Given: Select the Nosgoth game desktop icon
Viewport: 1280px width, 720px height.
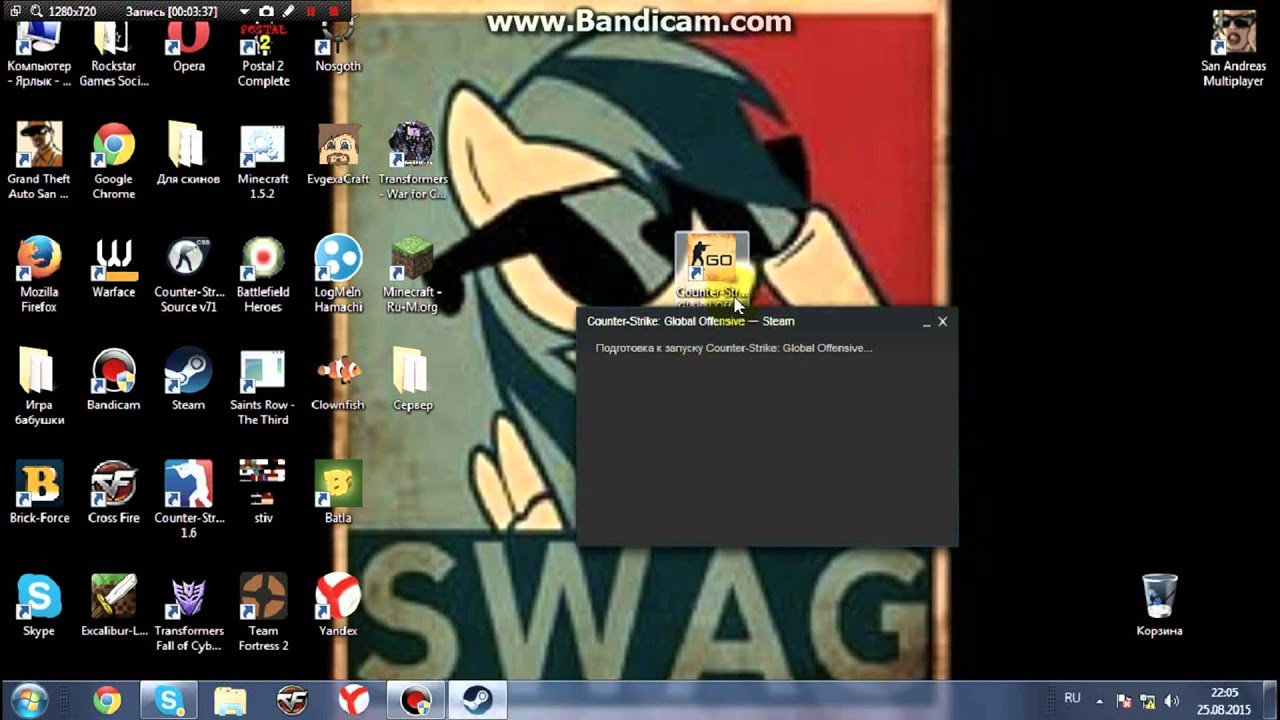Looking at the screenshot, I should pyautogui.click(x=338, y=47).
